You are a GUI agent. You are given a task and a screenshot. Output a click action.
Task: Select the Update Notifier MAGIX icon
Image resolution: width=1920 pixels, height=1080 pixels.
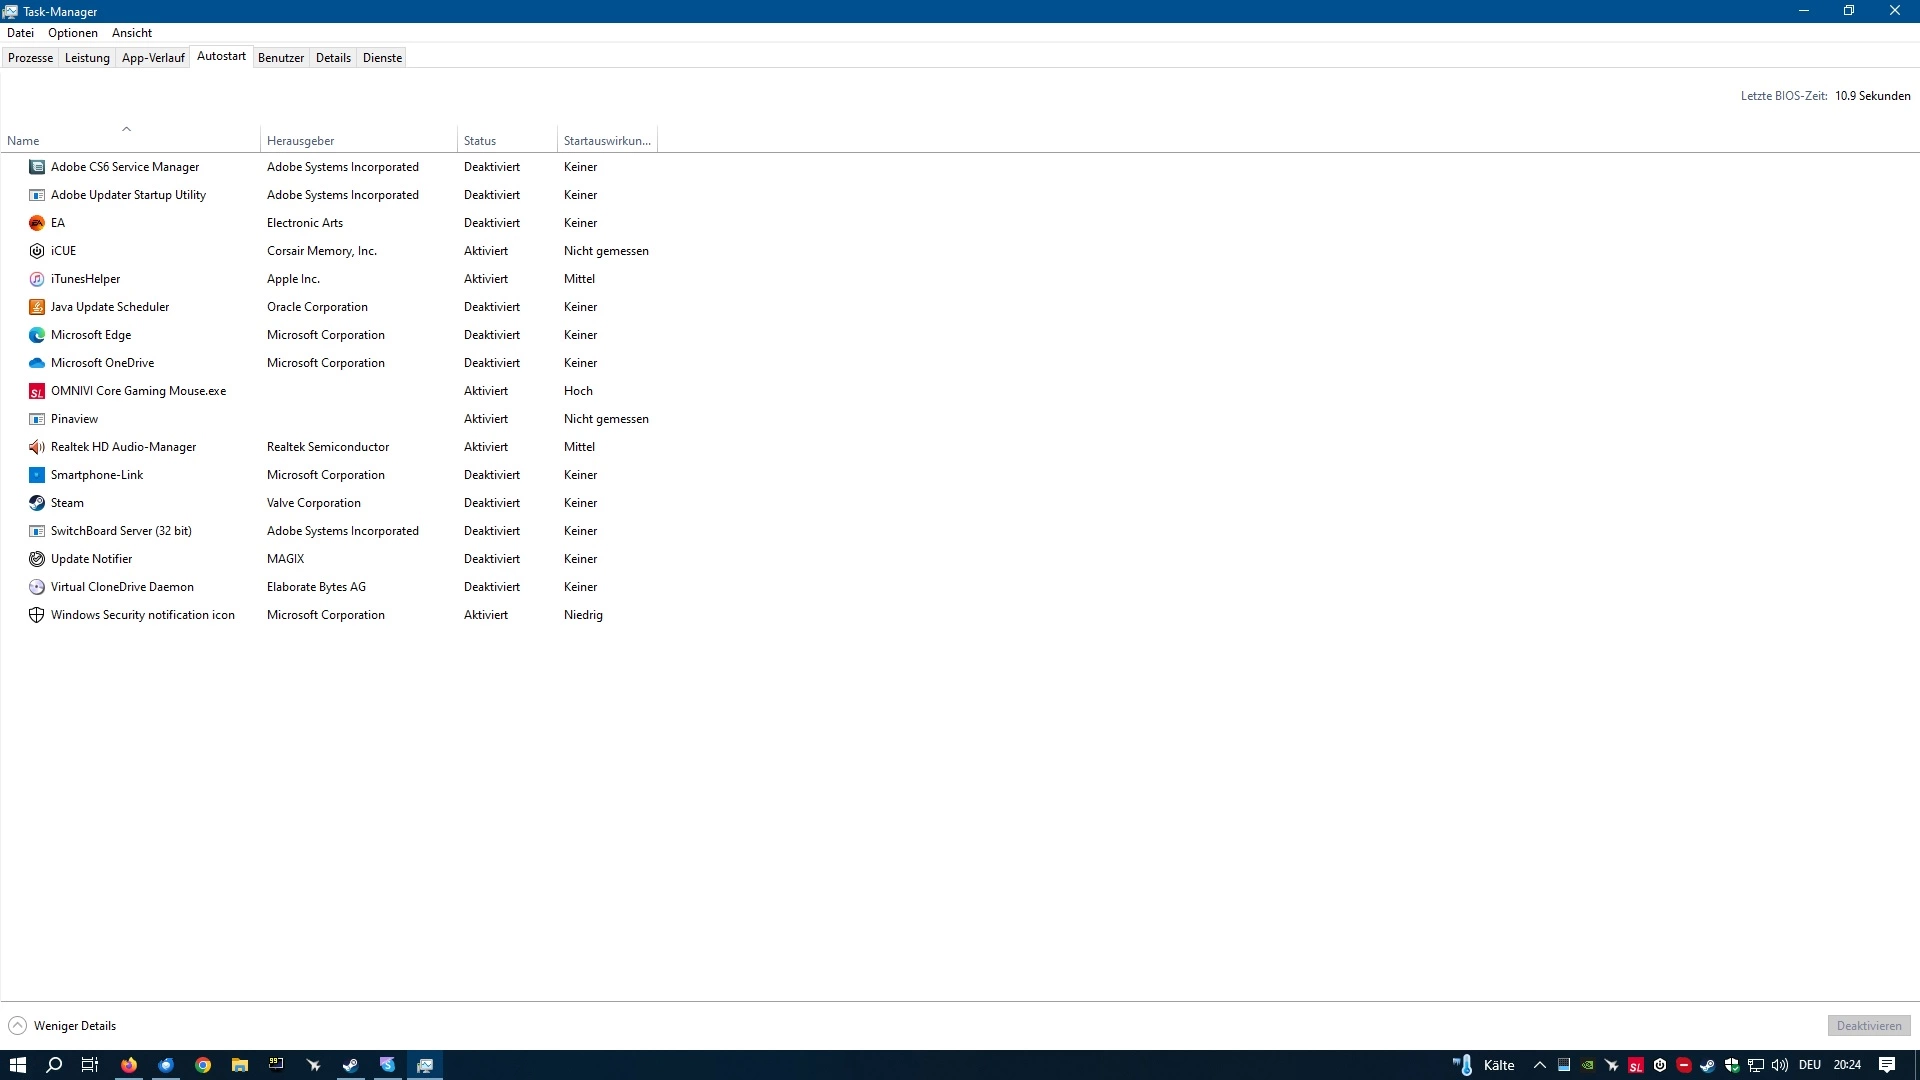(x=37, y=559)
